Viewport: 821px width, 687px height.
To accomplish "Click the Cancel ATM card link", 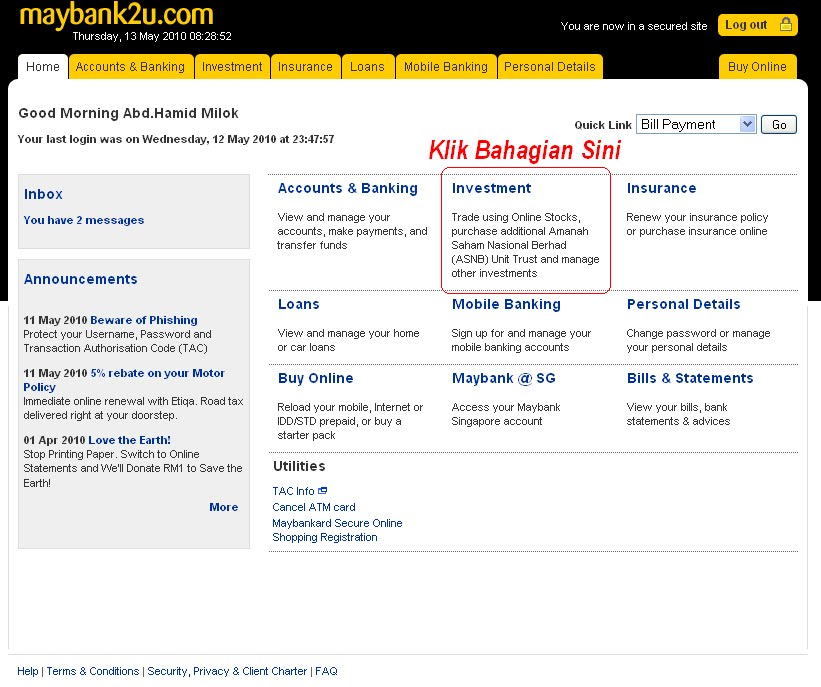I will (314, 507).
